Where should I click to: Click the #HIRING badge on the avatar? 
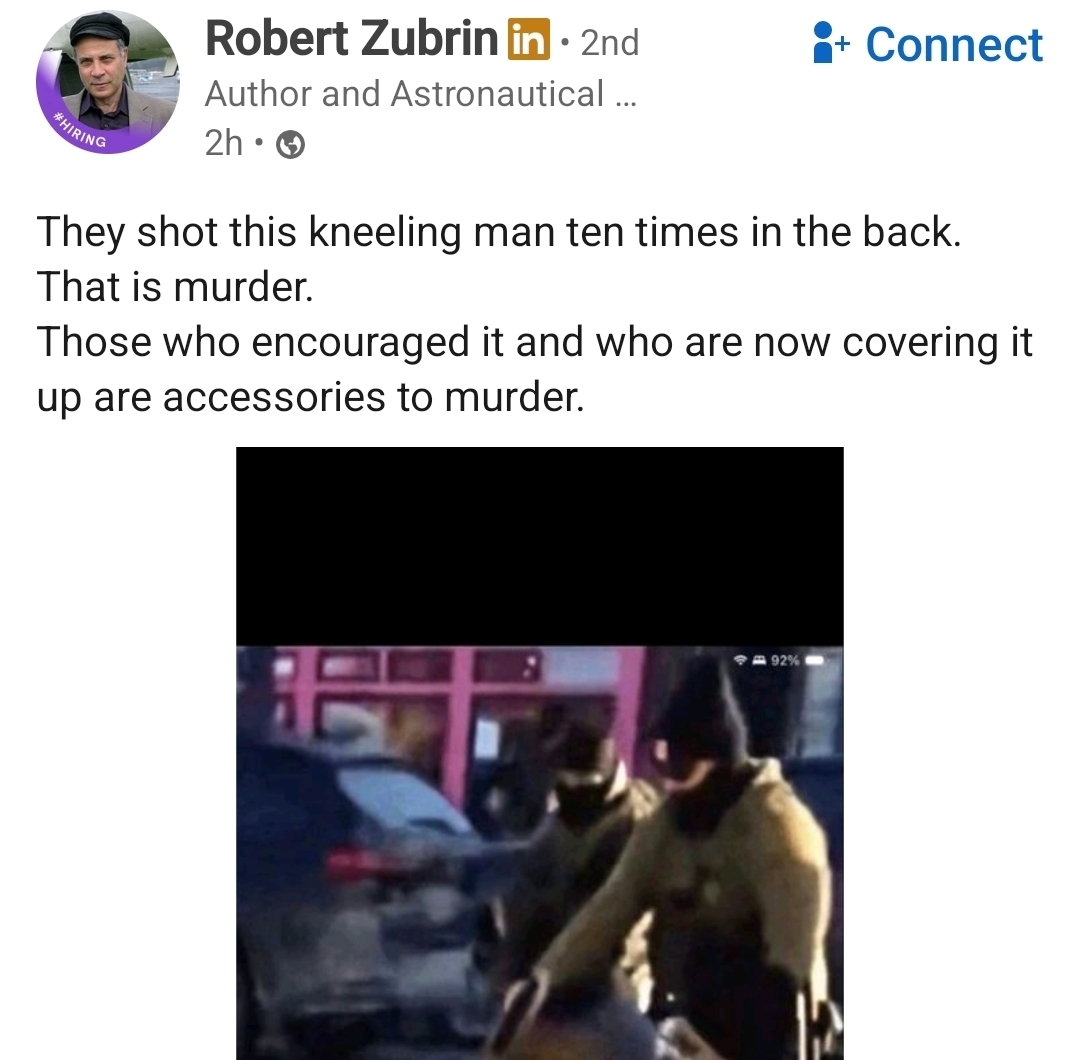coord(81,130)
